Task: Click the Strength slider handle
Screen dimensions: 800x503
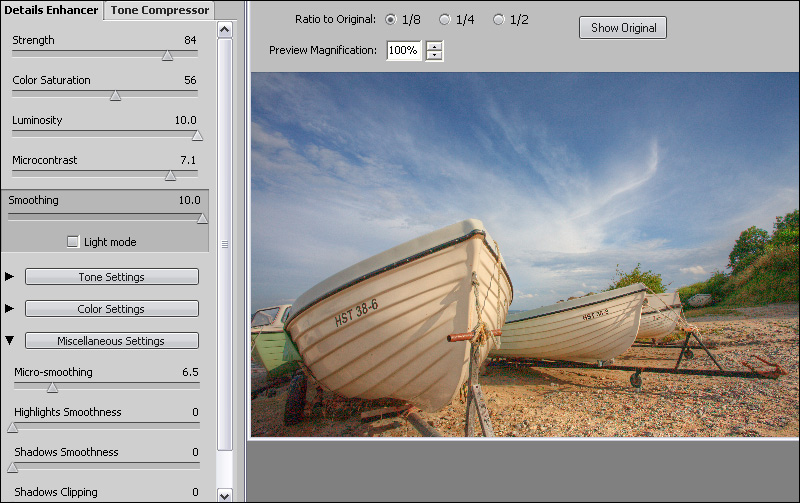Action: click(168, 56)
